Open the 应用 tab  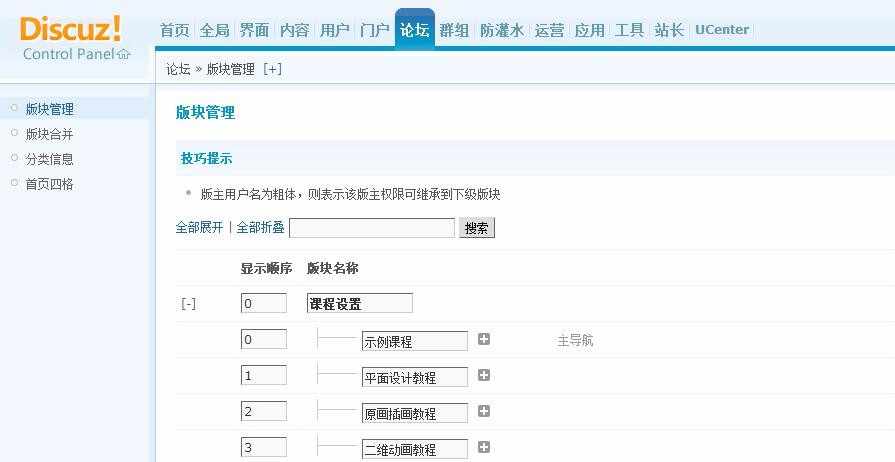(589, 30)
